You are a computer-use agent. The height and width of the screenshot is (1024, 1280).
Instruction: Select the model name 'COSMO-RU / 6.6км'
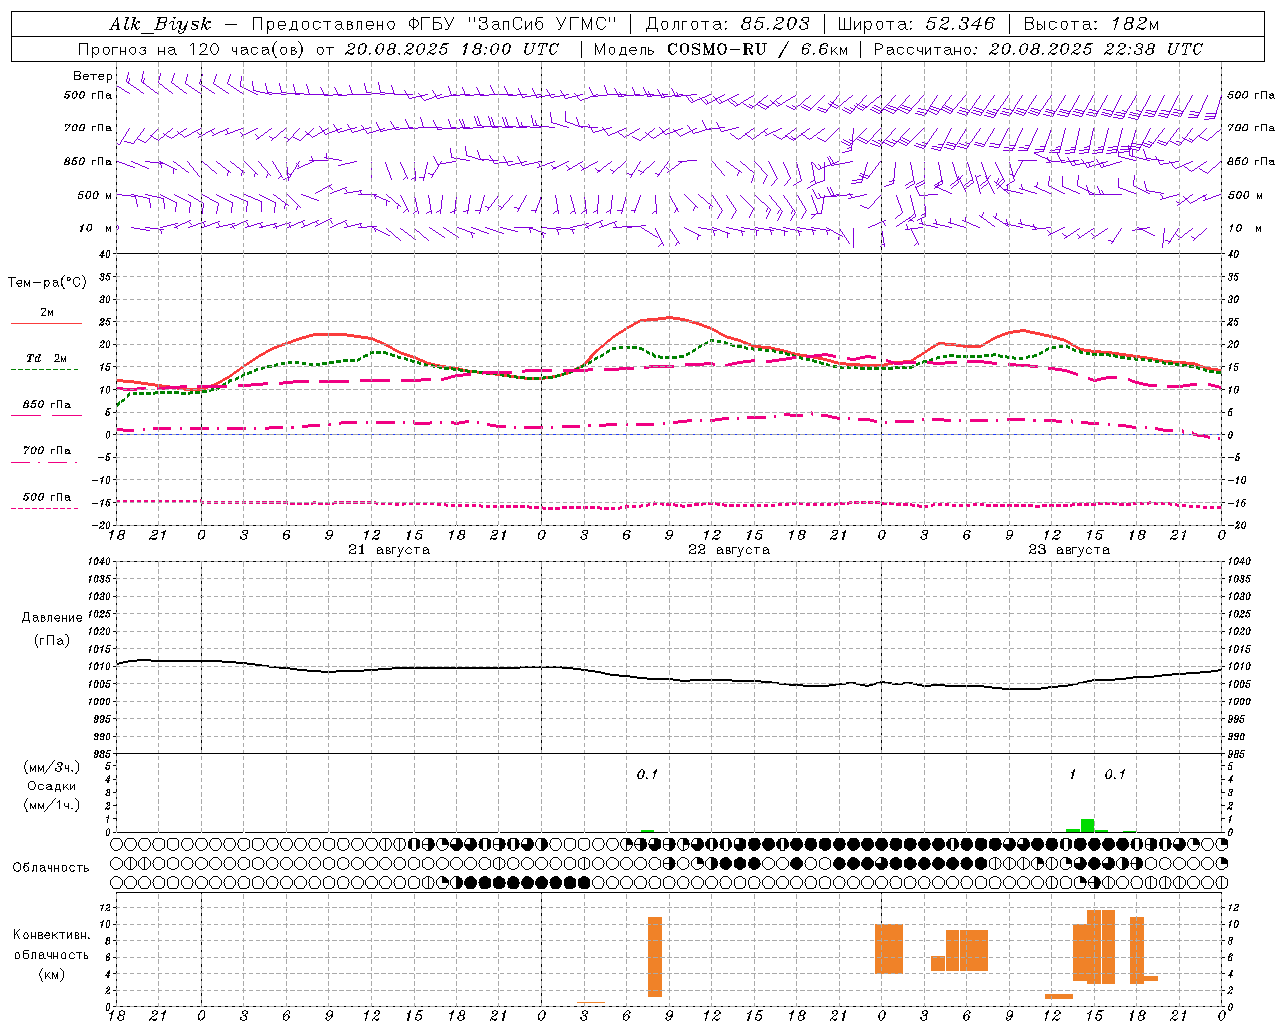[x=757, y=49]
